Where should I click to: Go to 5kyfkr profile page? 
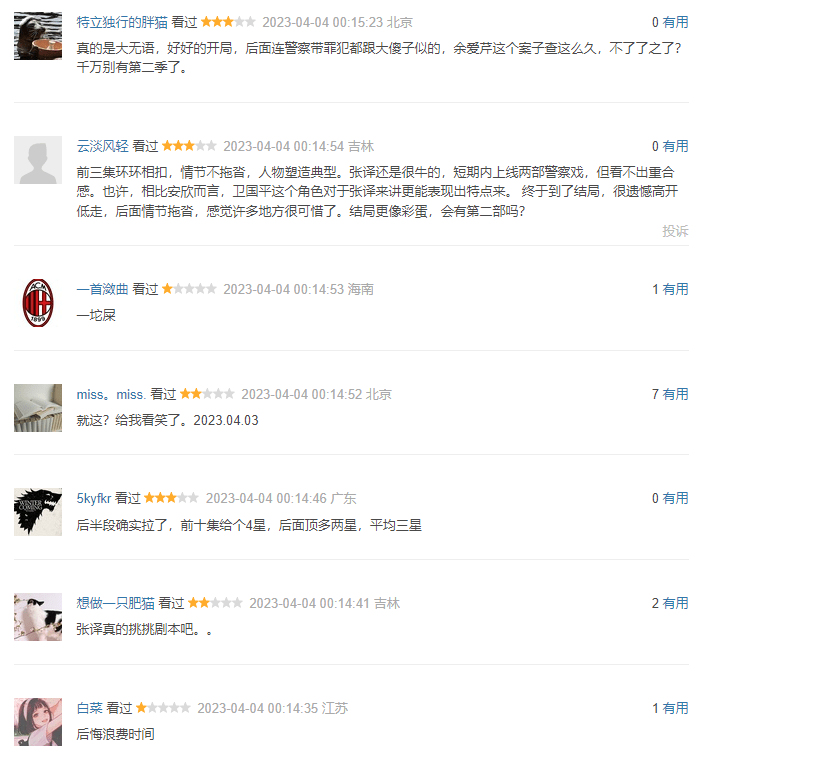click(94, 498)
